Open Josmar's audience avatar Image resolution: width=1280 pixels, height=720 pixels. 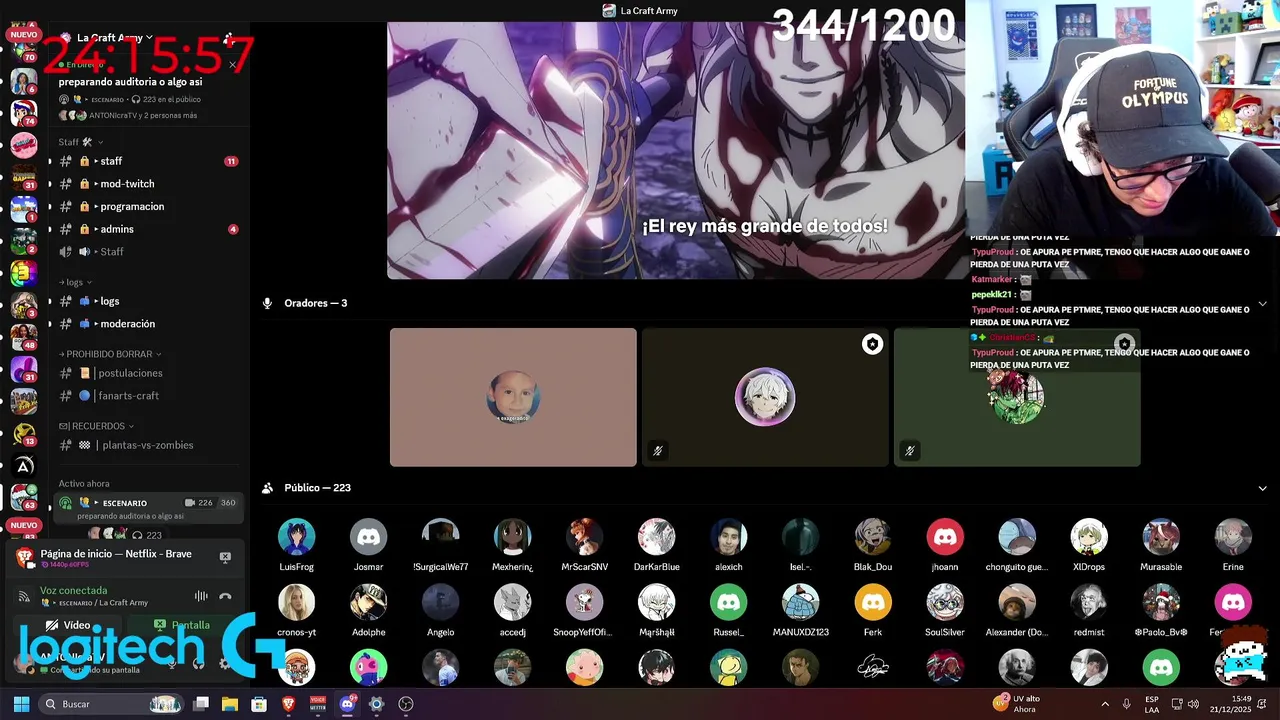[x=368, y=537]
